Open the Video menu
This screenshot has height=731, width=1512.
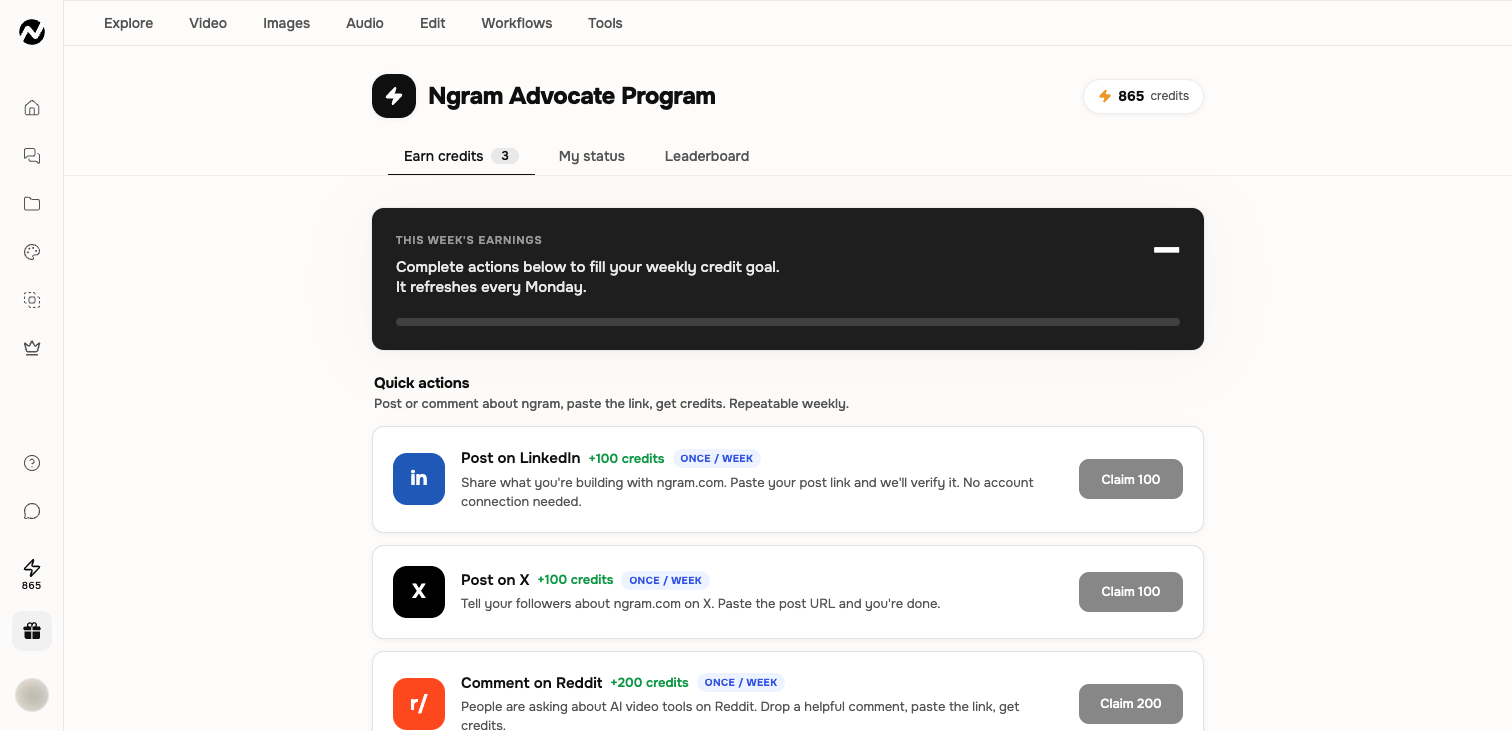(208, 23)
